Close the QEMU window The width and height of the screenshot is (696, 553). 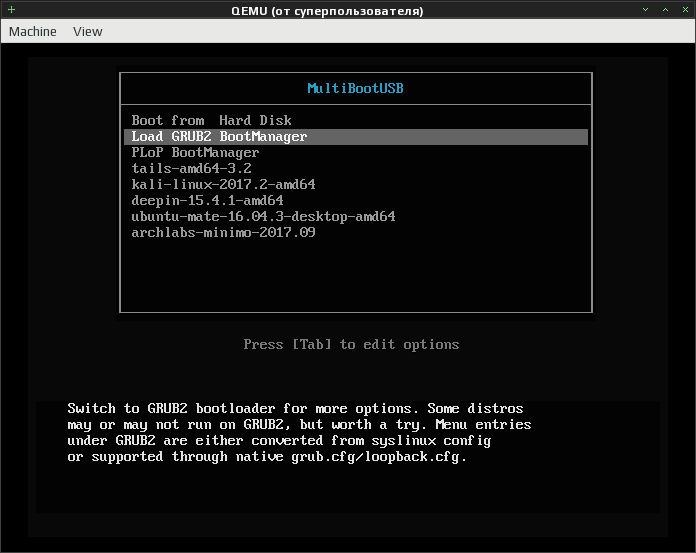click(x=685, y=9)
